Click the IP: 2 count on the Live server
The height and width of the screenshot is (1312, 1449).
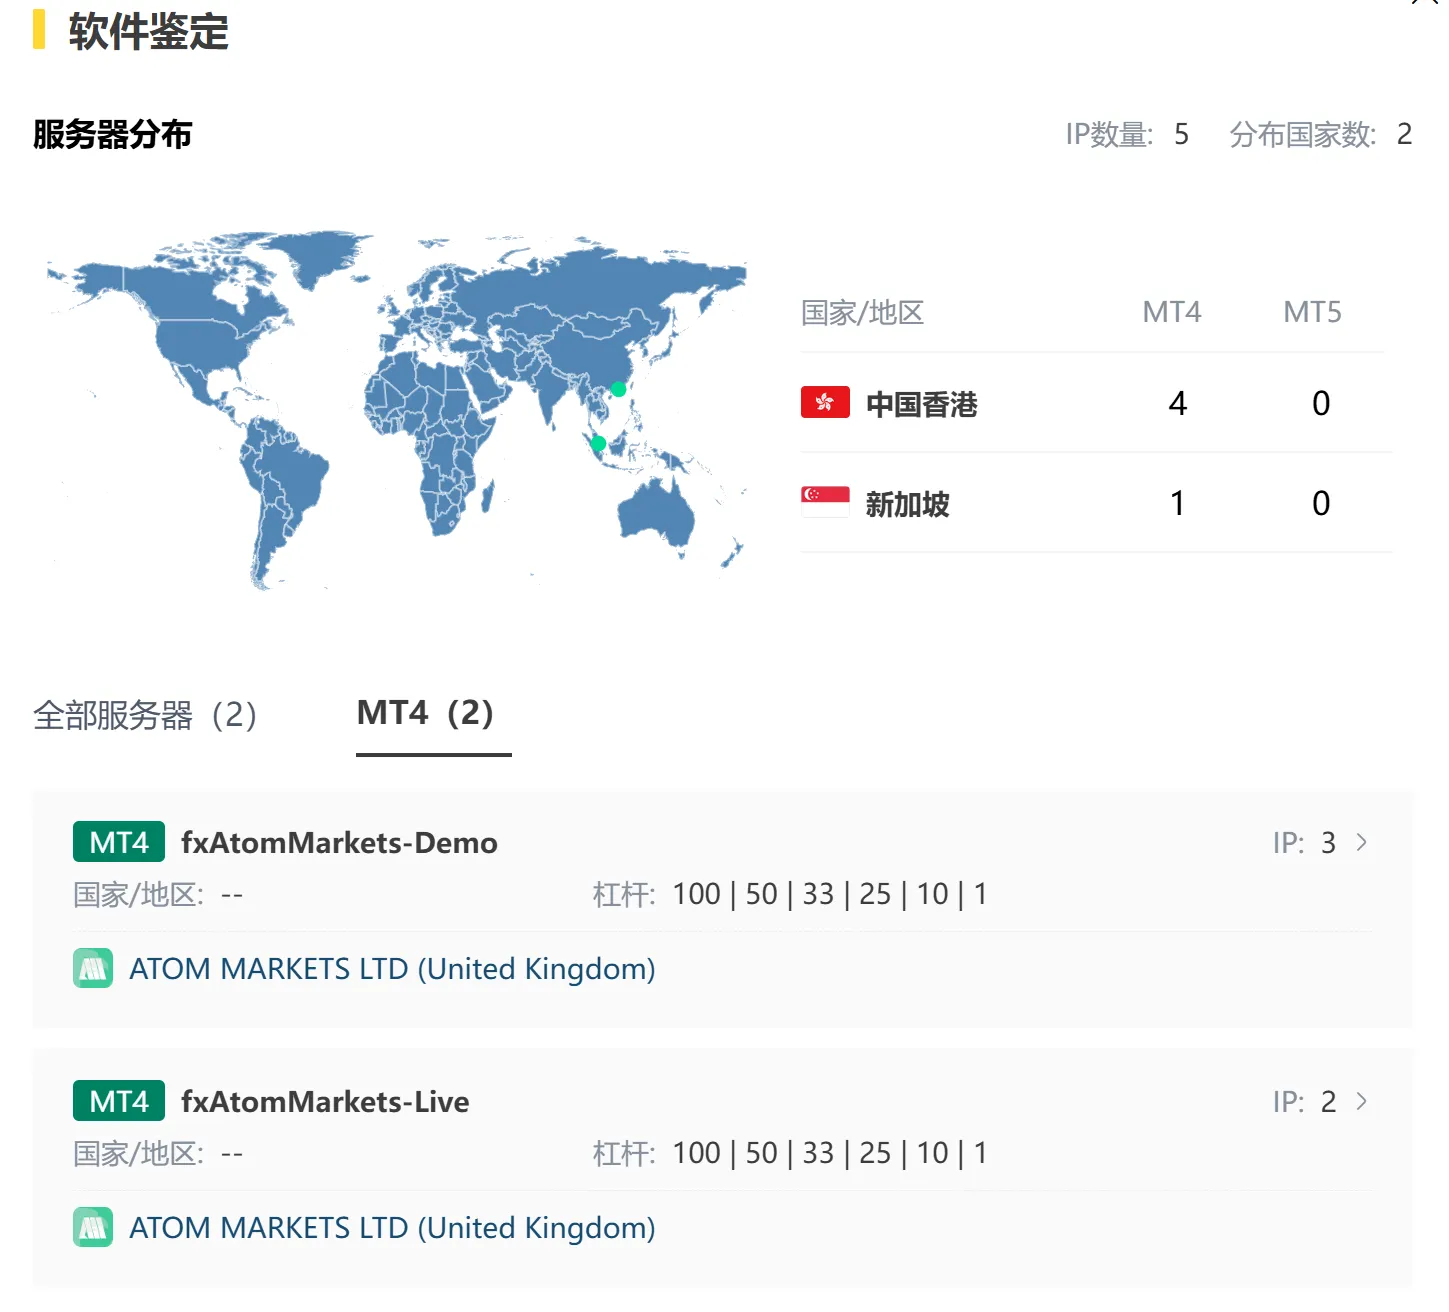click(x=1304, y=1101)
